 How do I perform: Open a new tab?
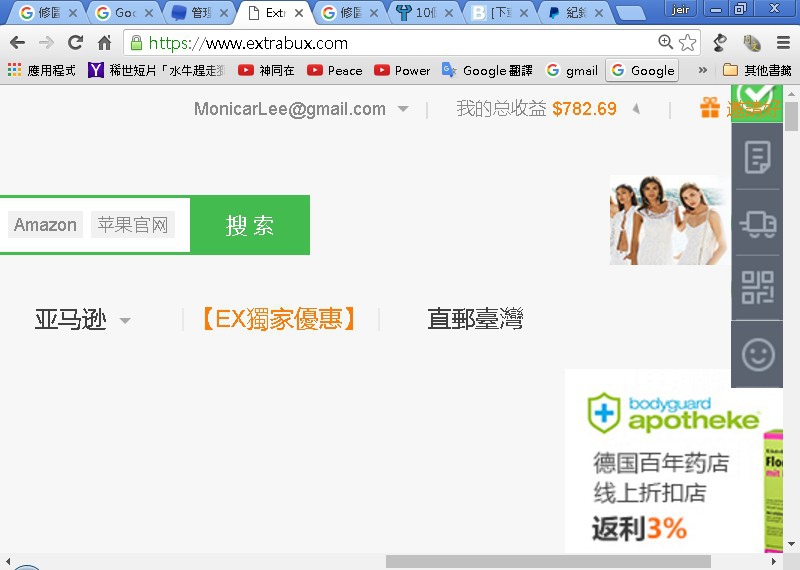pyautogui.click(x=631, y=14)
